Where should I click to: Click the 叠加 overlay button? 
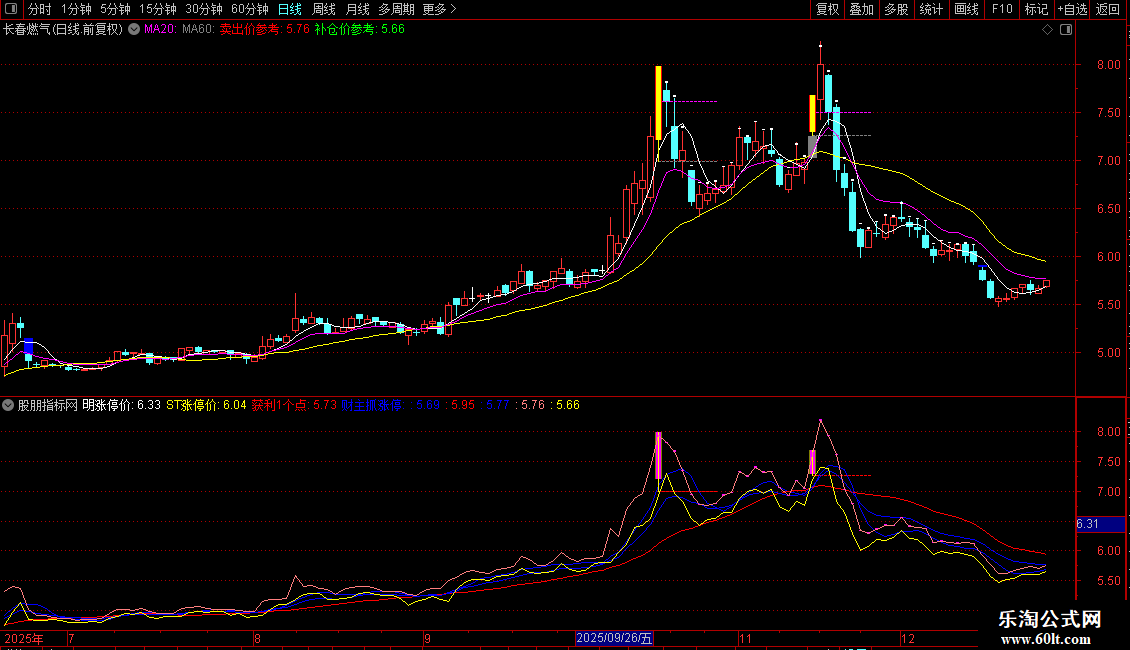pyautogui.click(x=861, y=9)
